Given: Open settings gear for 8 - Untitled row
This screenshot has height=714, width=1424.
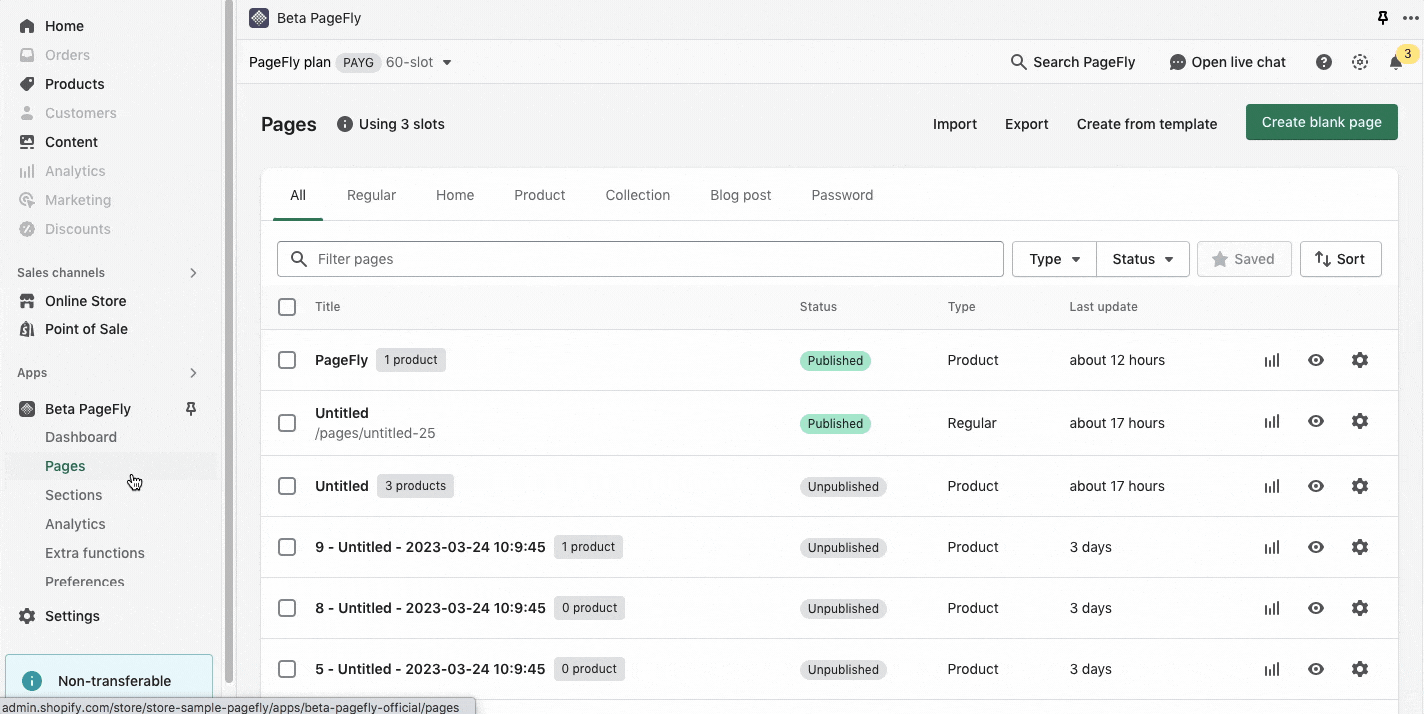Looking at the screenshot, I should 1360,608.
